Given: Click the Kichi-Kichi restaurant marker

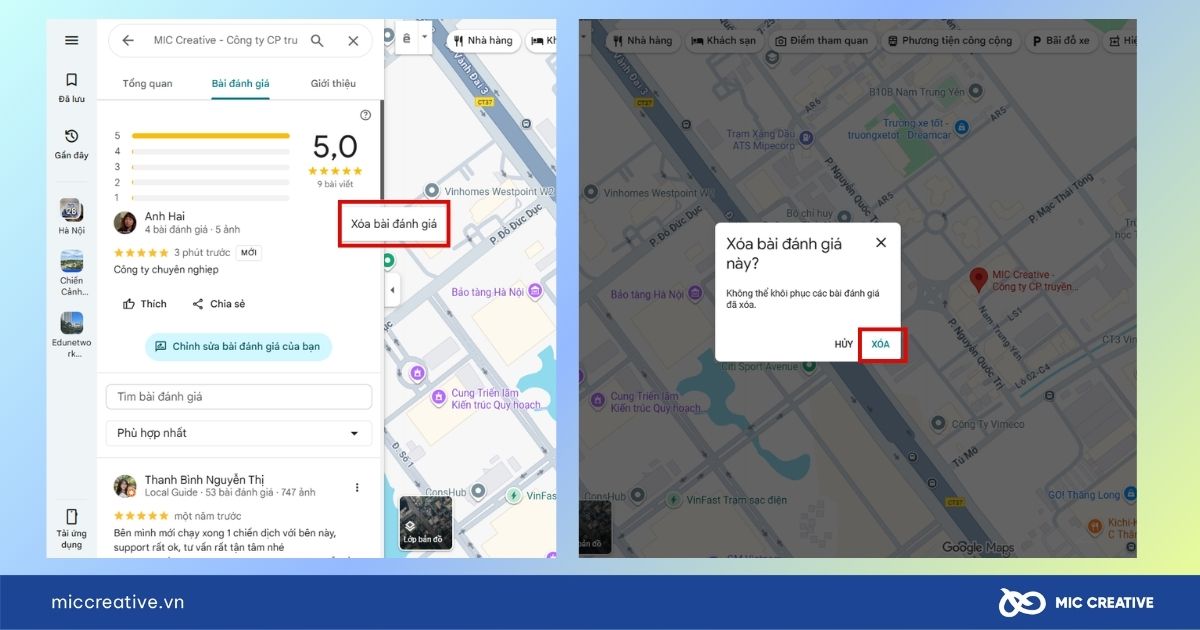Looking at the screenshot, I should 1097,524.
